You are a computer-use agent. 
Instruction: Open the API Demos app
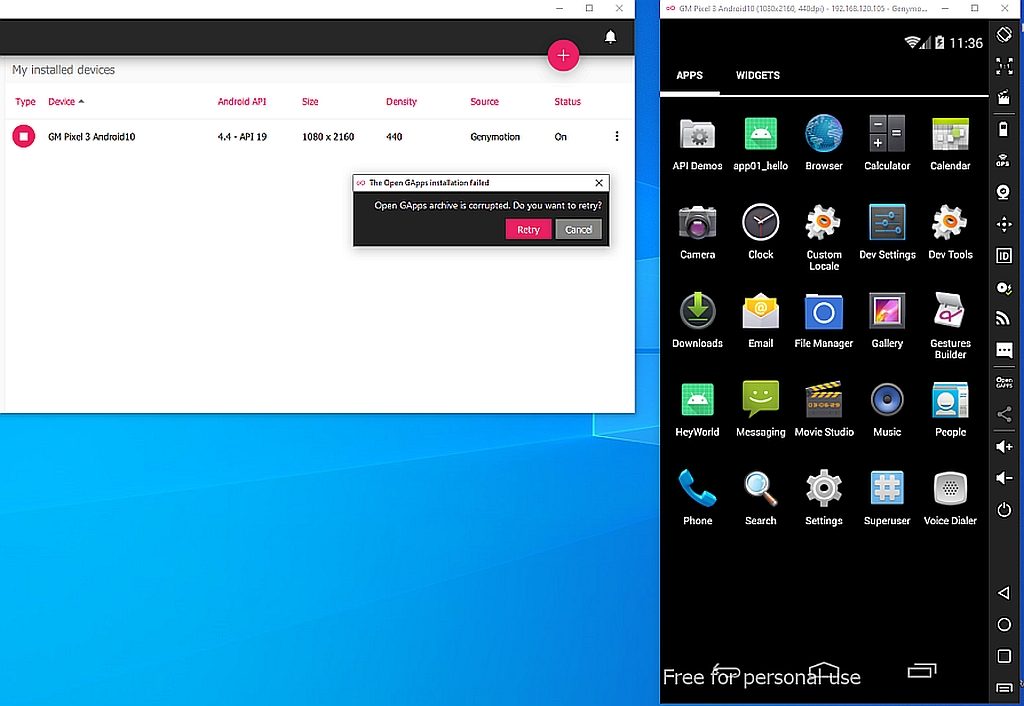point(697,143)
